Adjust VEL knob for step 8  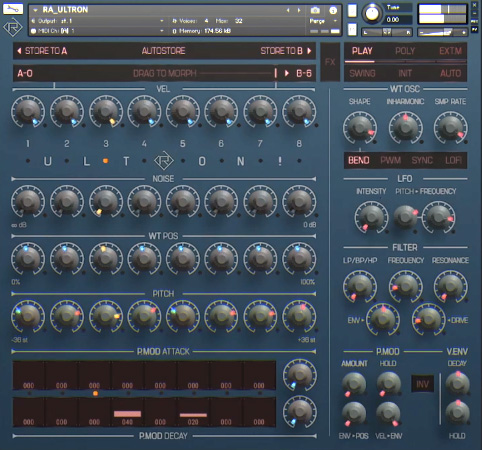coord(299,112)
